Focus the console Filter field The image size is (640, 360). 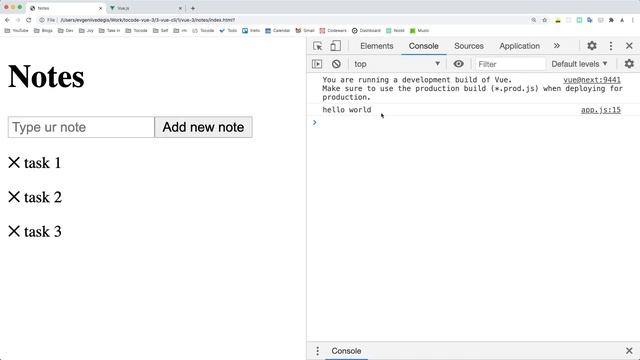(x=510, y=64)
